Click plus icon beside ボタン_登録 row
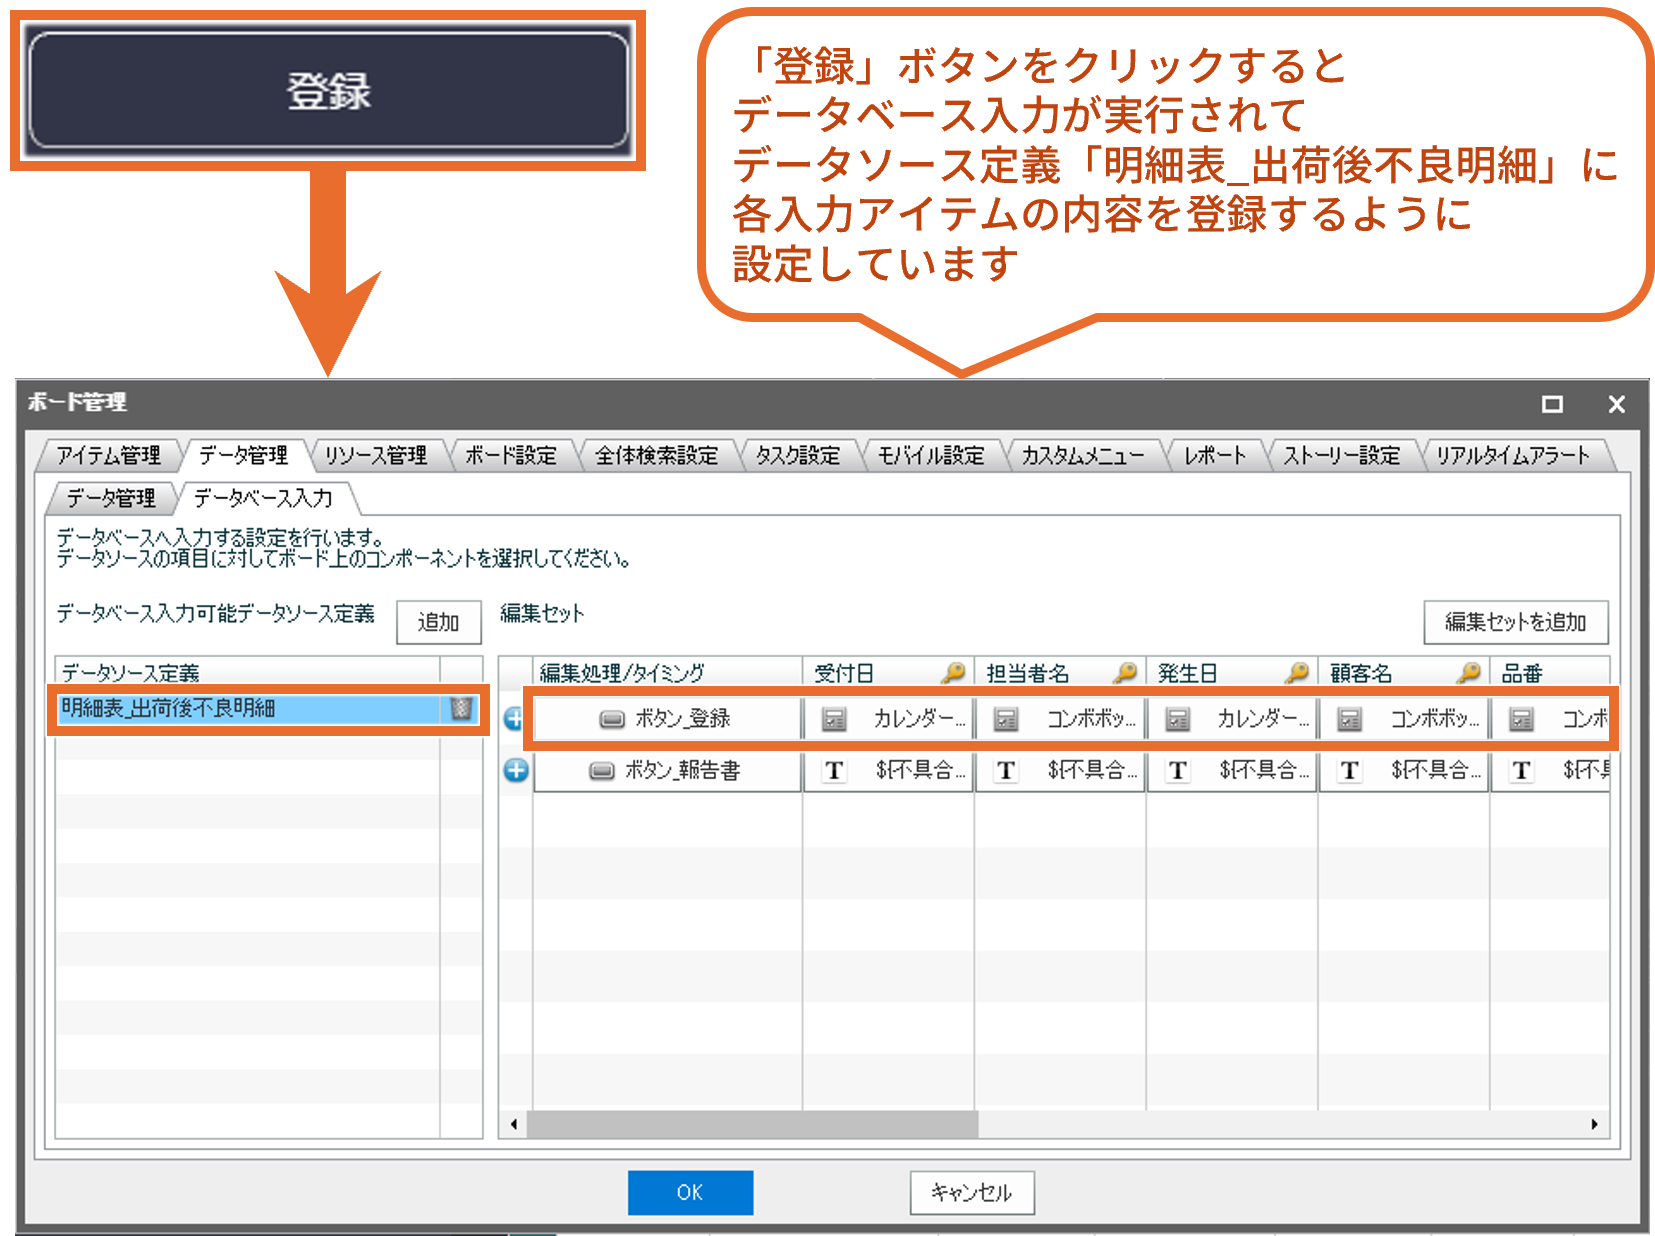 [x=514, y=718]
